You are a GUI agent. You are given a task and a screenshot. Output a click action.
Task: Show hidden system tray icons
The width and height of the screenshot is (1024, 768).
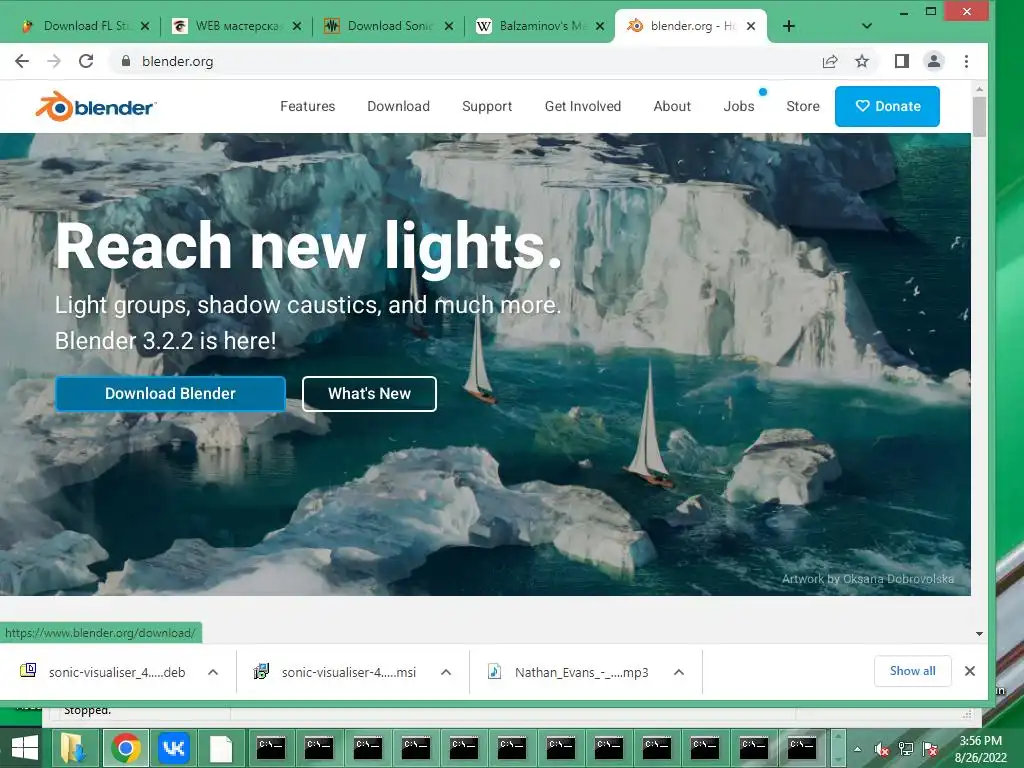[x=857, y=749]
